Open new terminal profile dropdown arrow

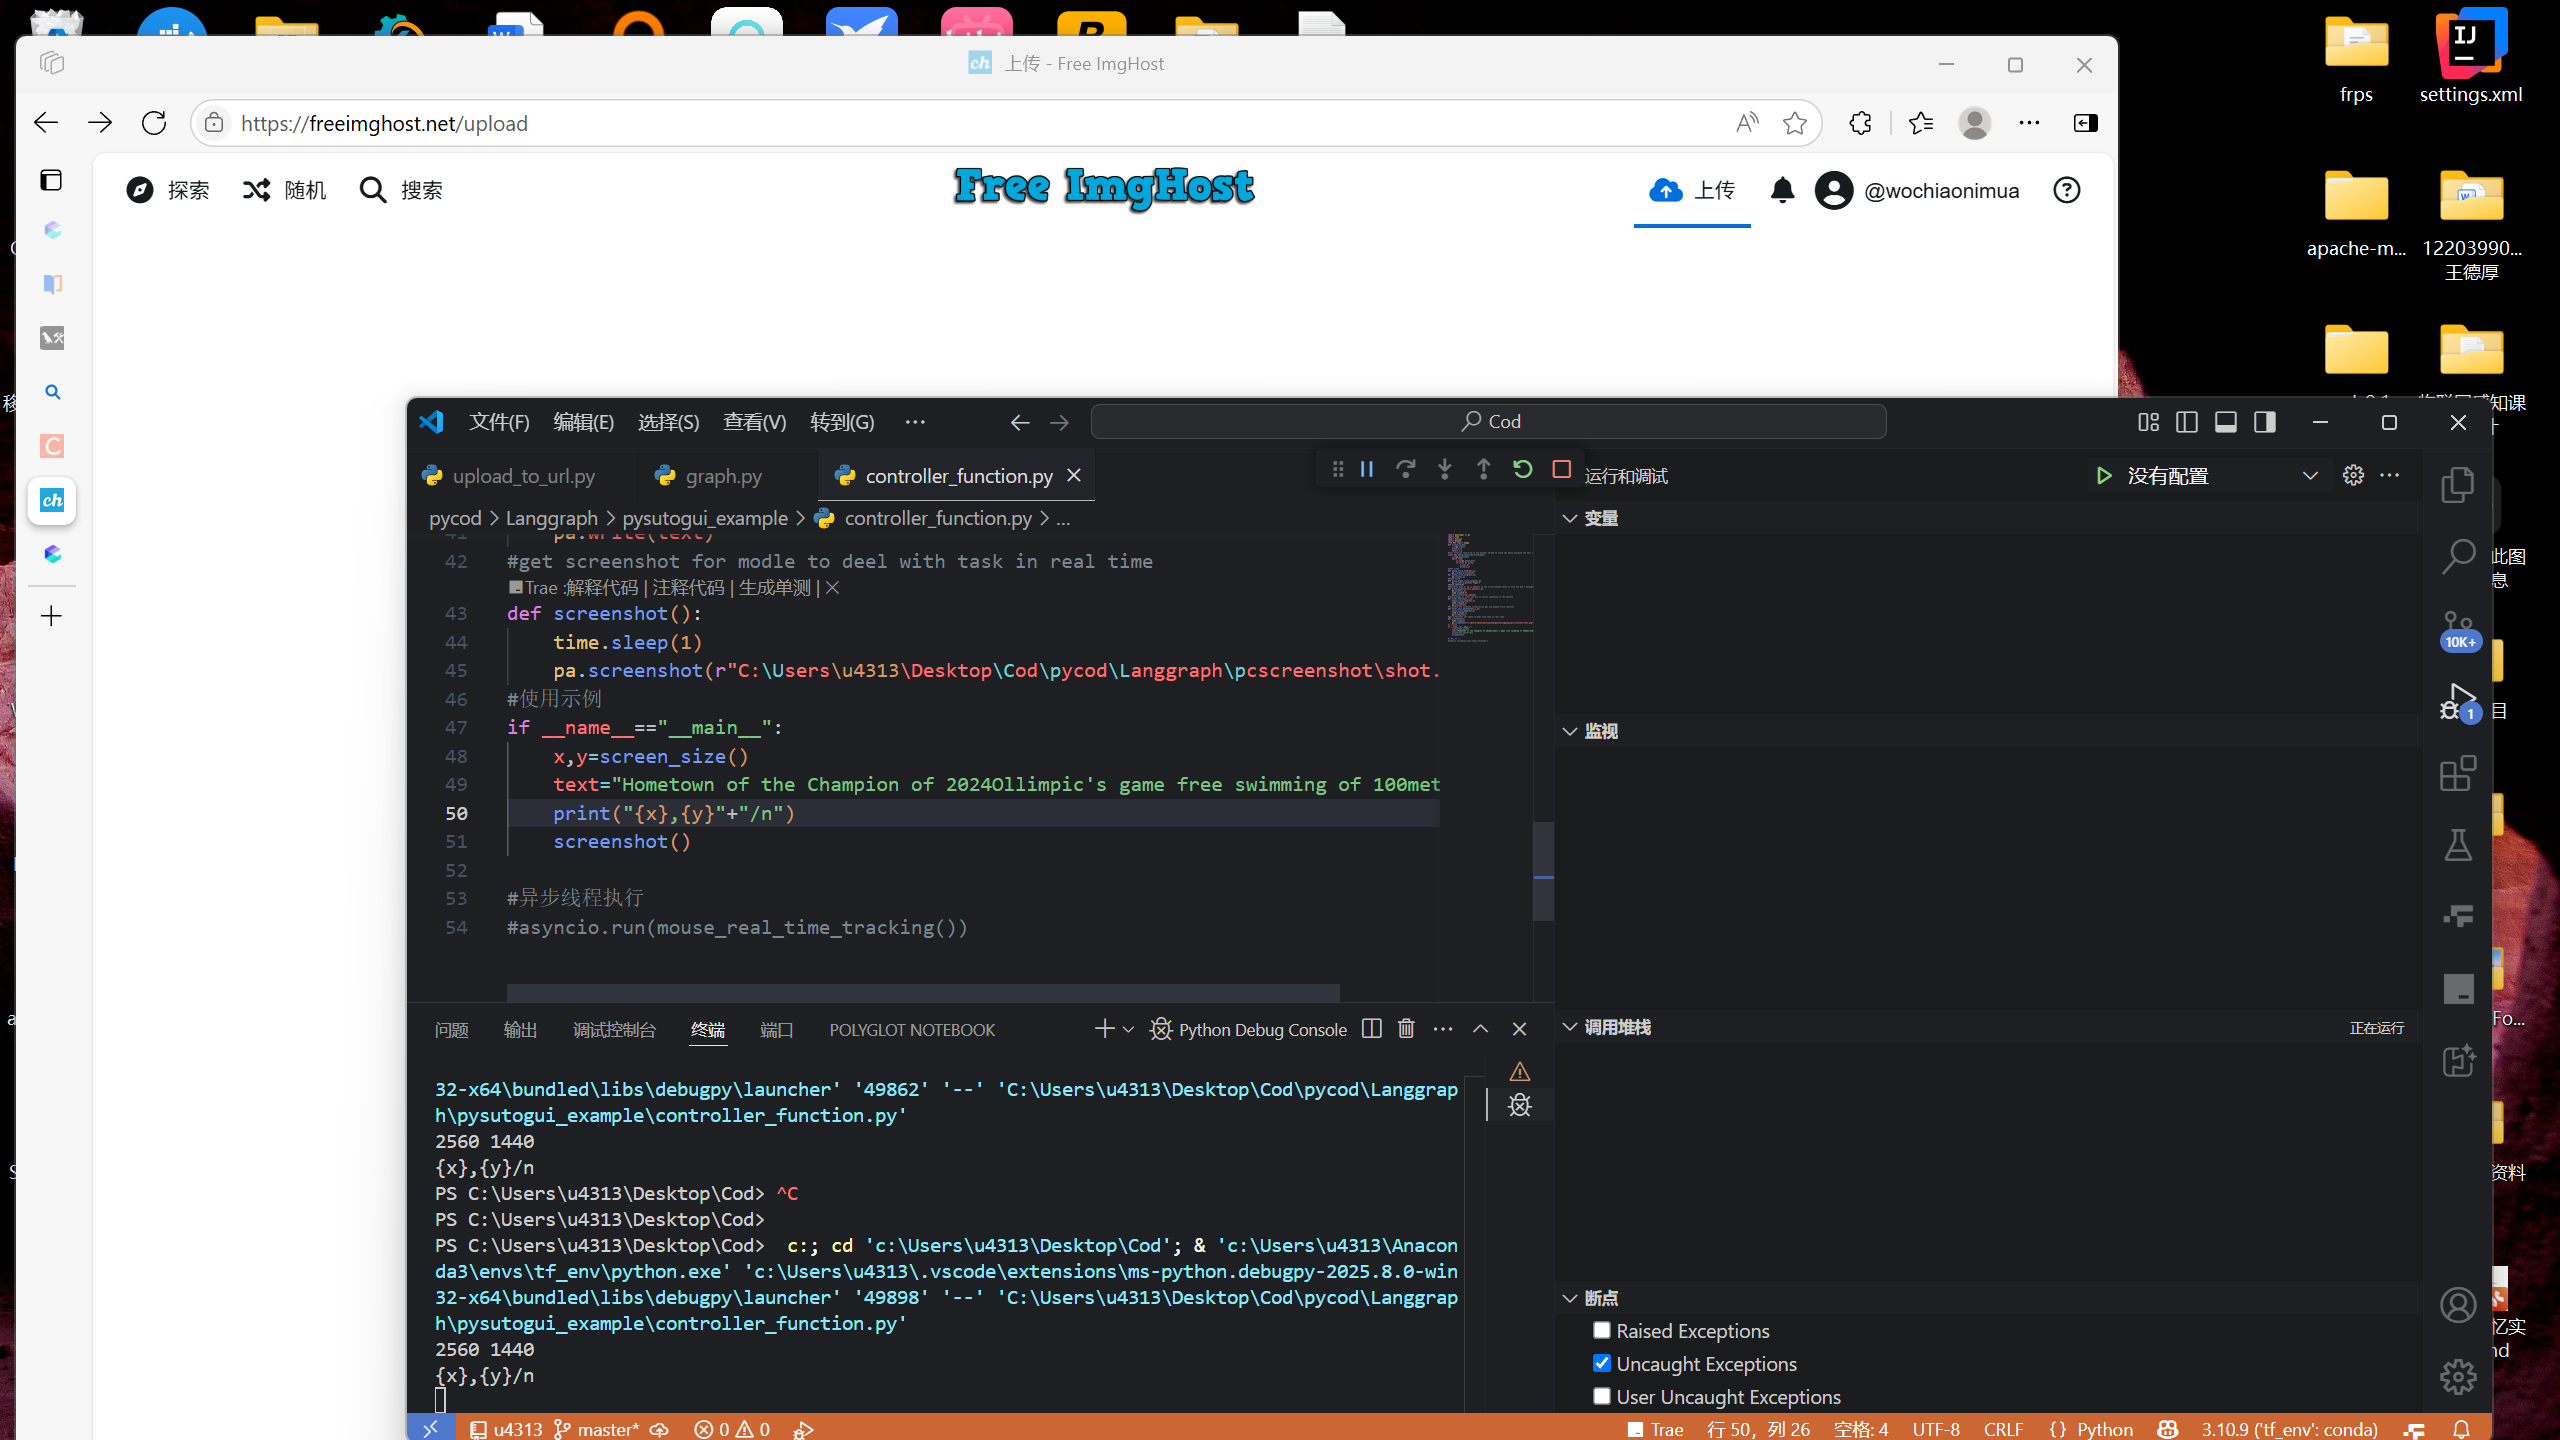[1129, 1029]
